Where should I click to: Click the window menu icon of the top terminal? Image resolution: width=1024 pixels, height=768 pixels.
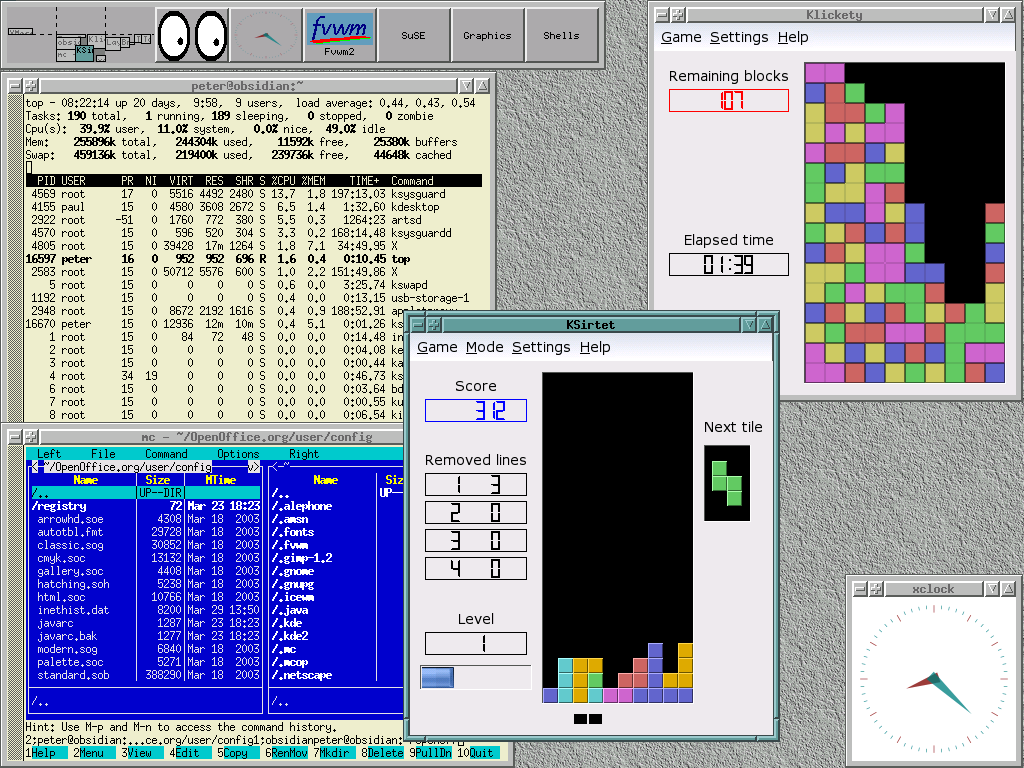pos(14,86)
